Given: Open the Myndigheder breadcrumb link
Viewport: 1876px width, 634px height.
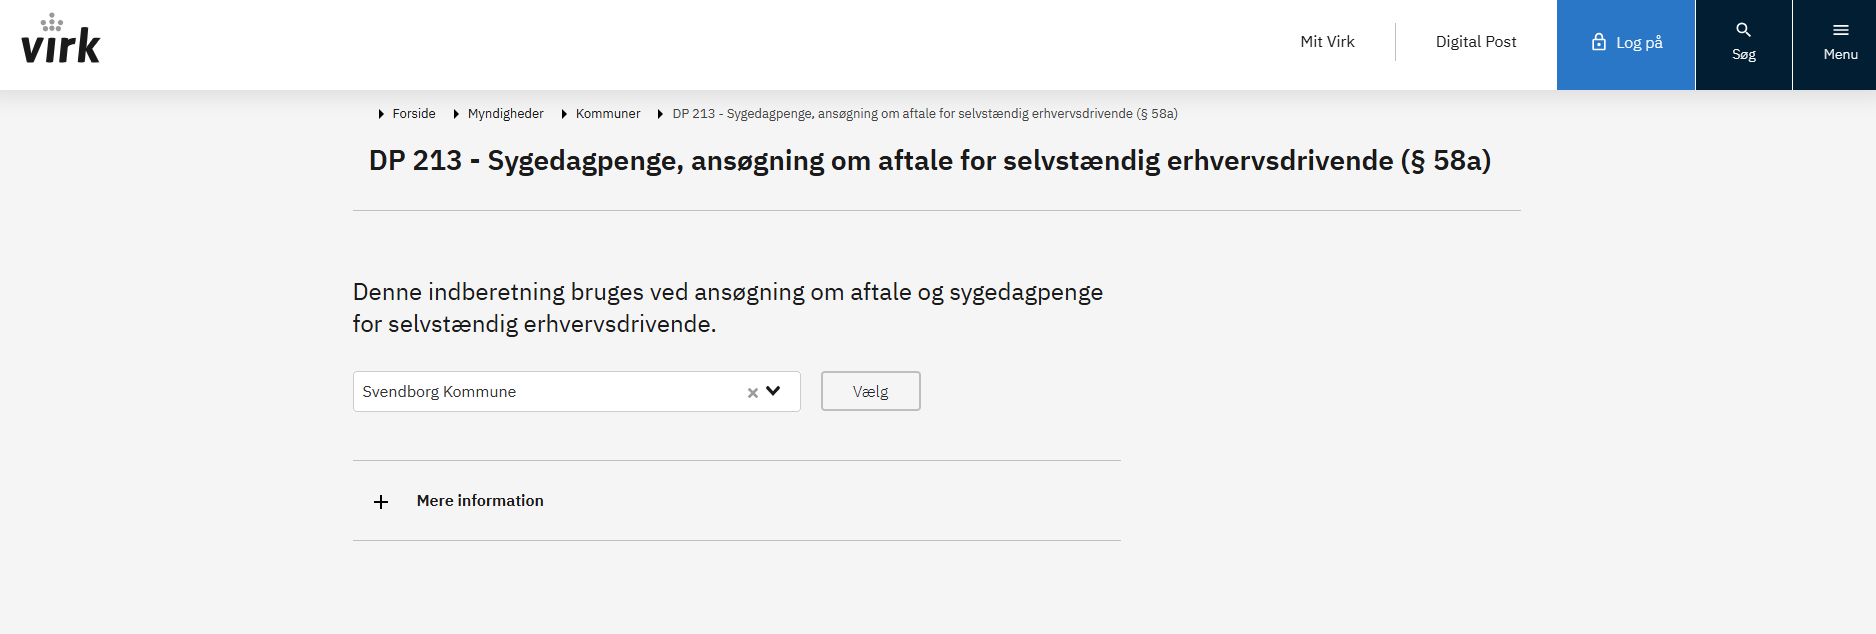Looking at the screenshot, I should (506, 114).
